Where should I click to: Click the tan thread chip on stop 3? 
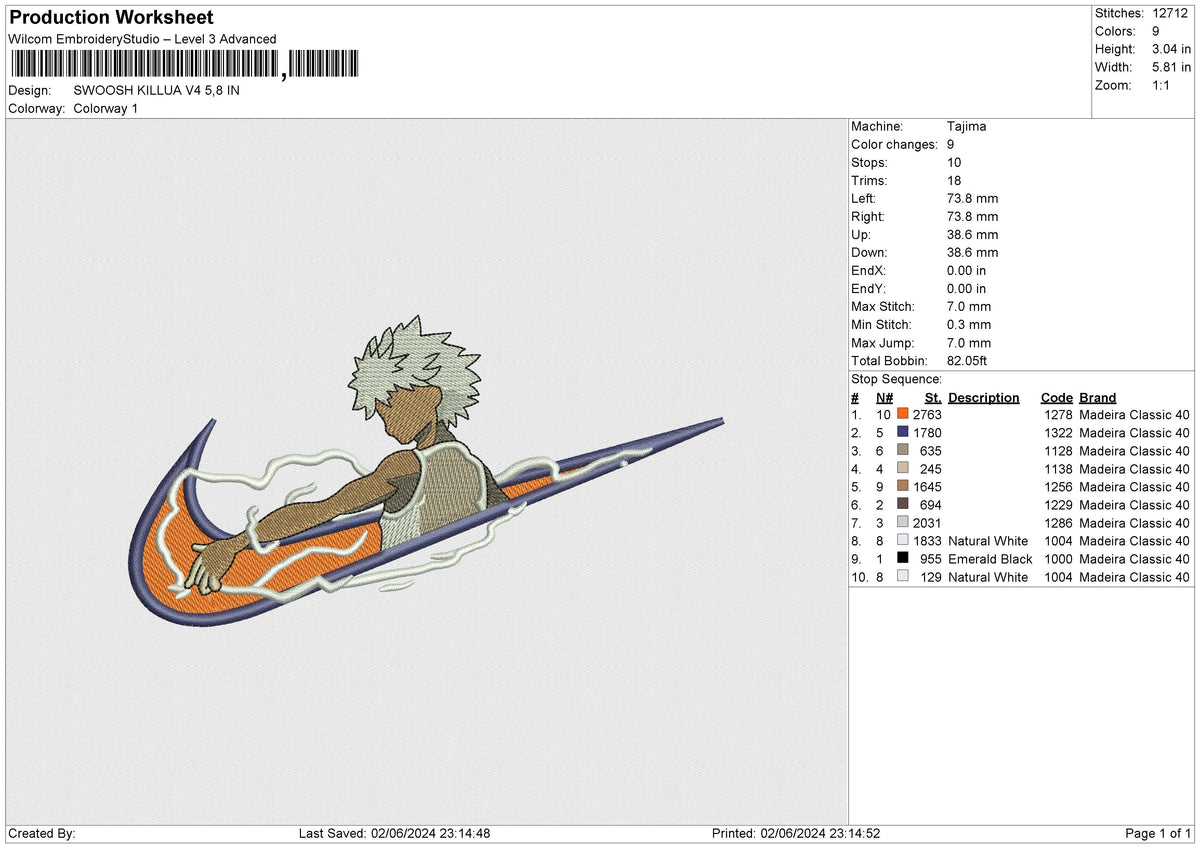[x=903, y=451]
